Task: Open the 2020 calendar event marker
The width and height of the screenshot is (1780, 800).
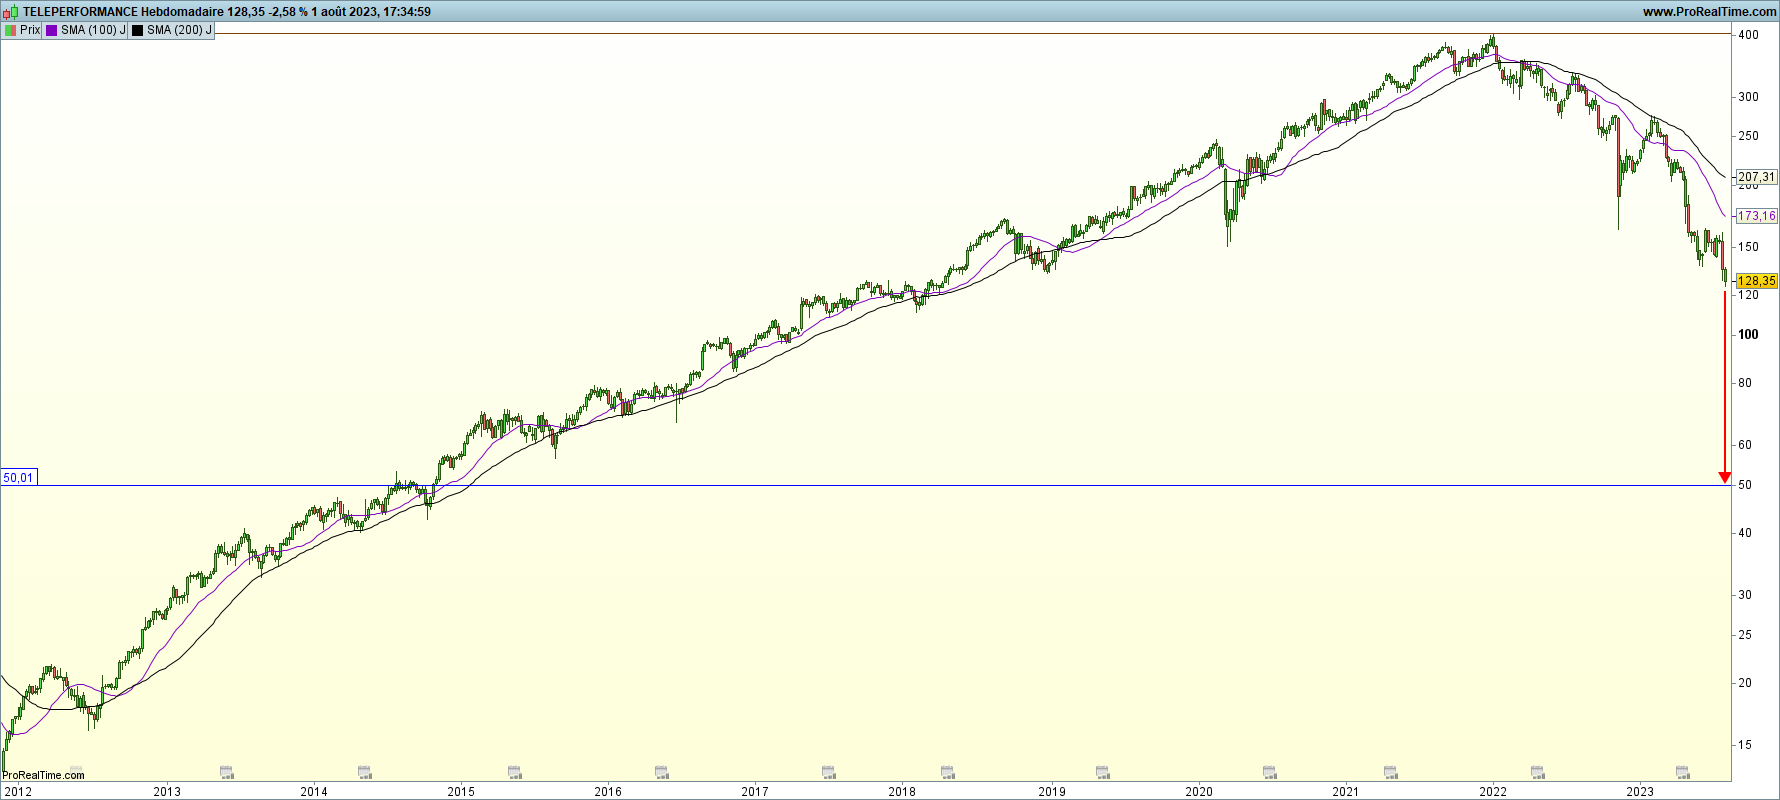Action: click(x=1270, y=772)
